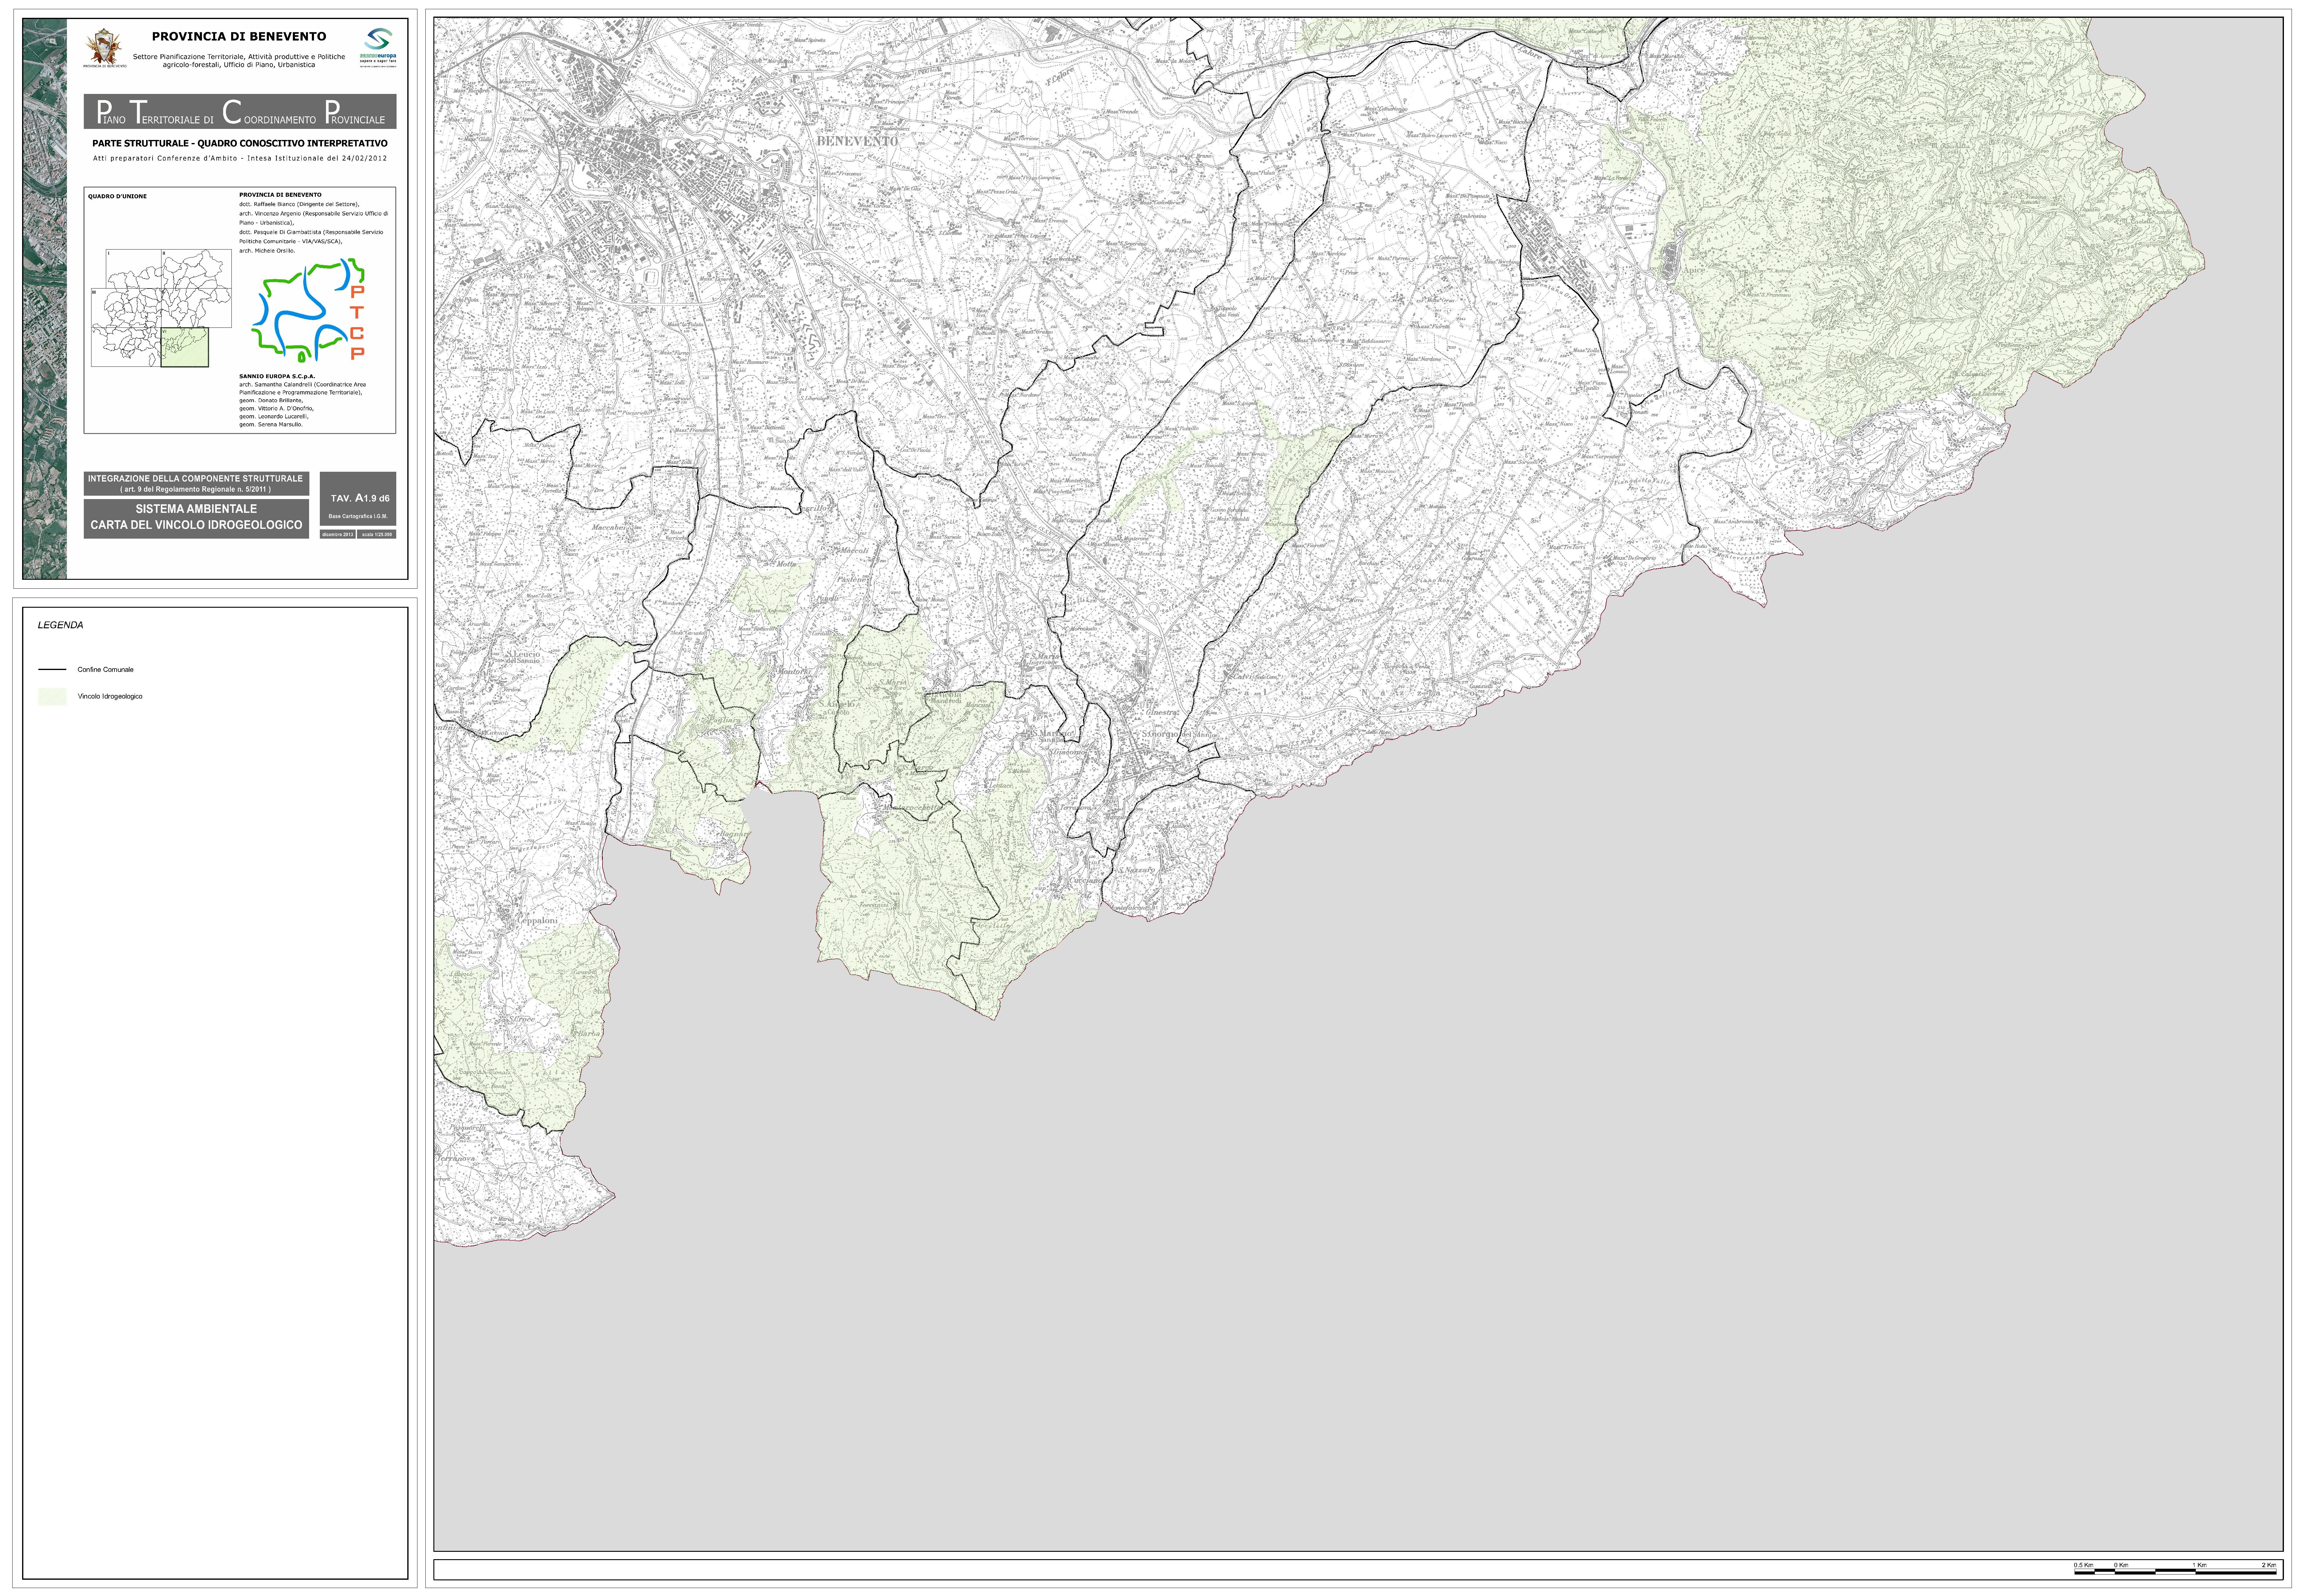Click the 'PROVINCIA DI BENEVENTO' main heading
Screen dimensions: 2306x1596
tap(239, 36)
